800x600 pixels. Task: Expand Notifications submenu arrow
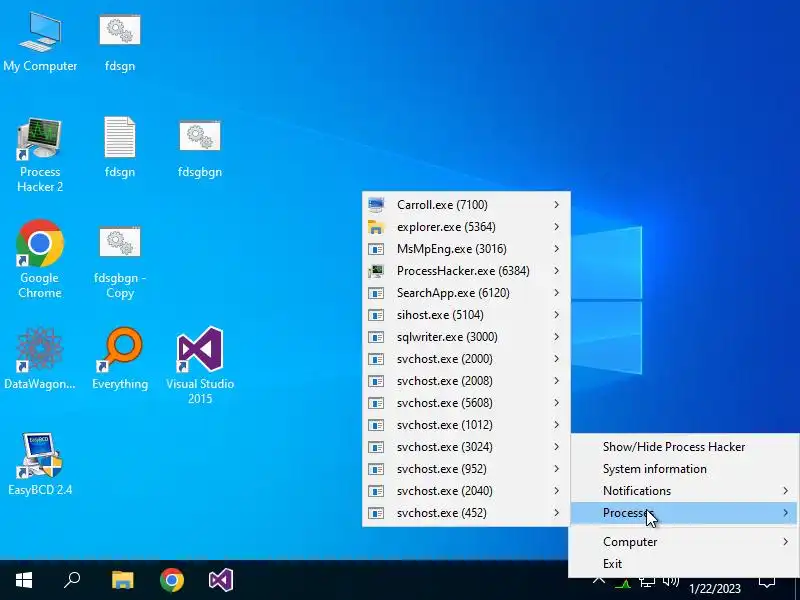(x=786, y=490)
